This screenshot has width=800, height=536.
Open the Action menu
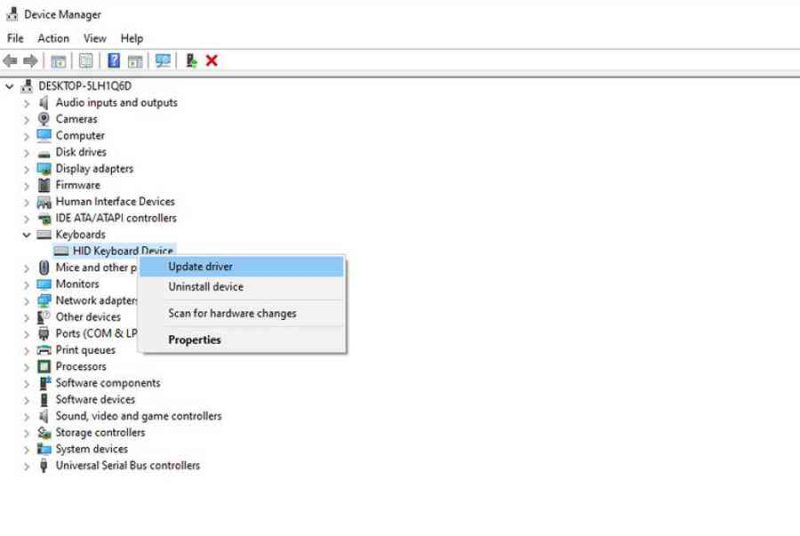(x=53, y=38)
